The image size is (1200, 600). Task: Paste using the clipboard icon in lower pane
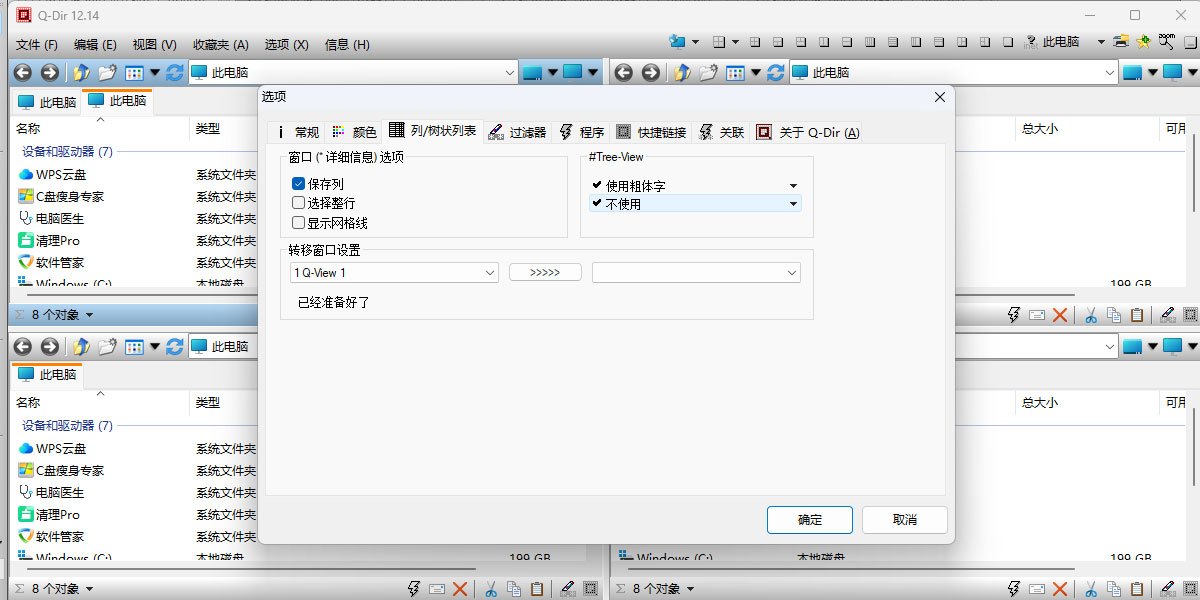pos(538,588)
